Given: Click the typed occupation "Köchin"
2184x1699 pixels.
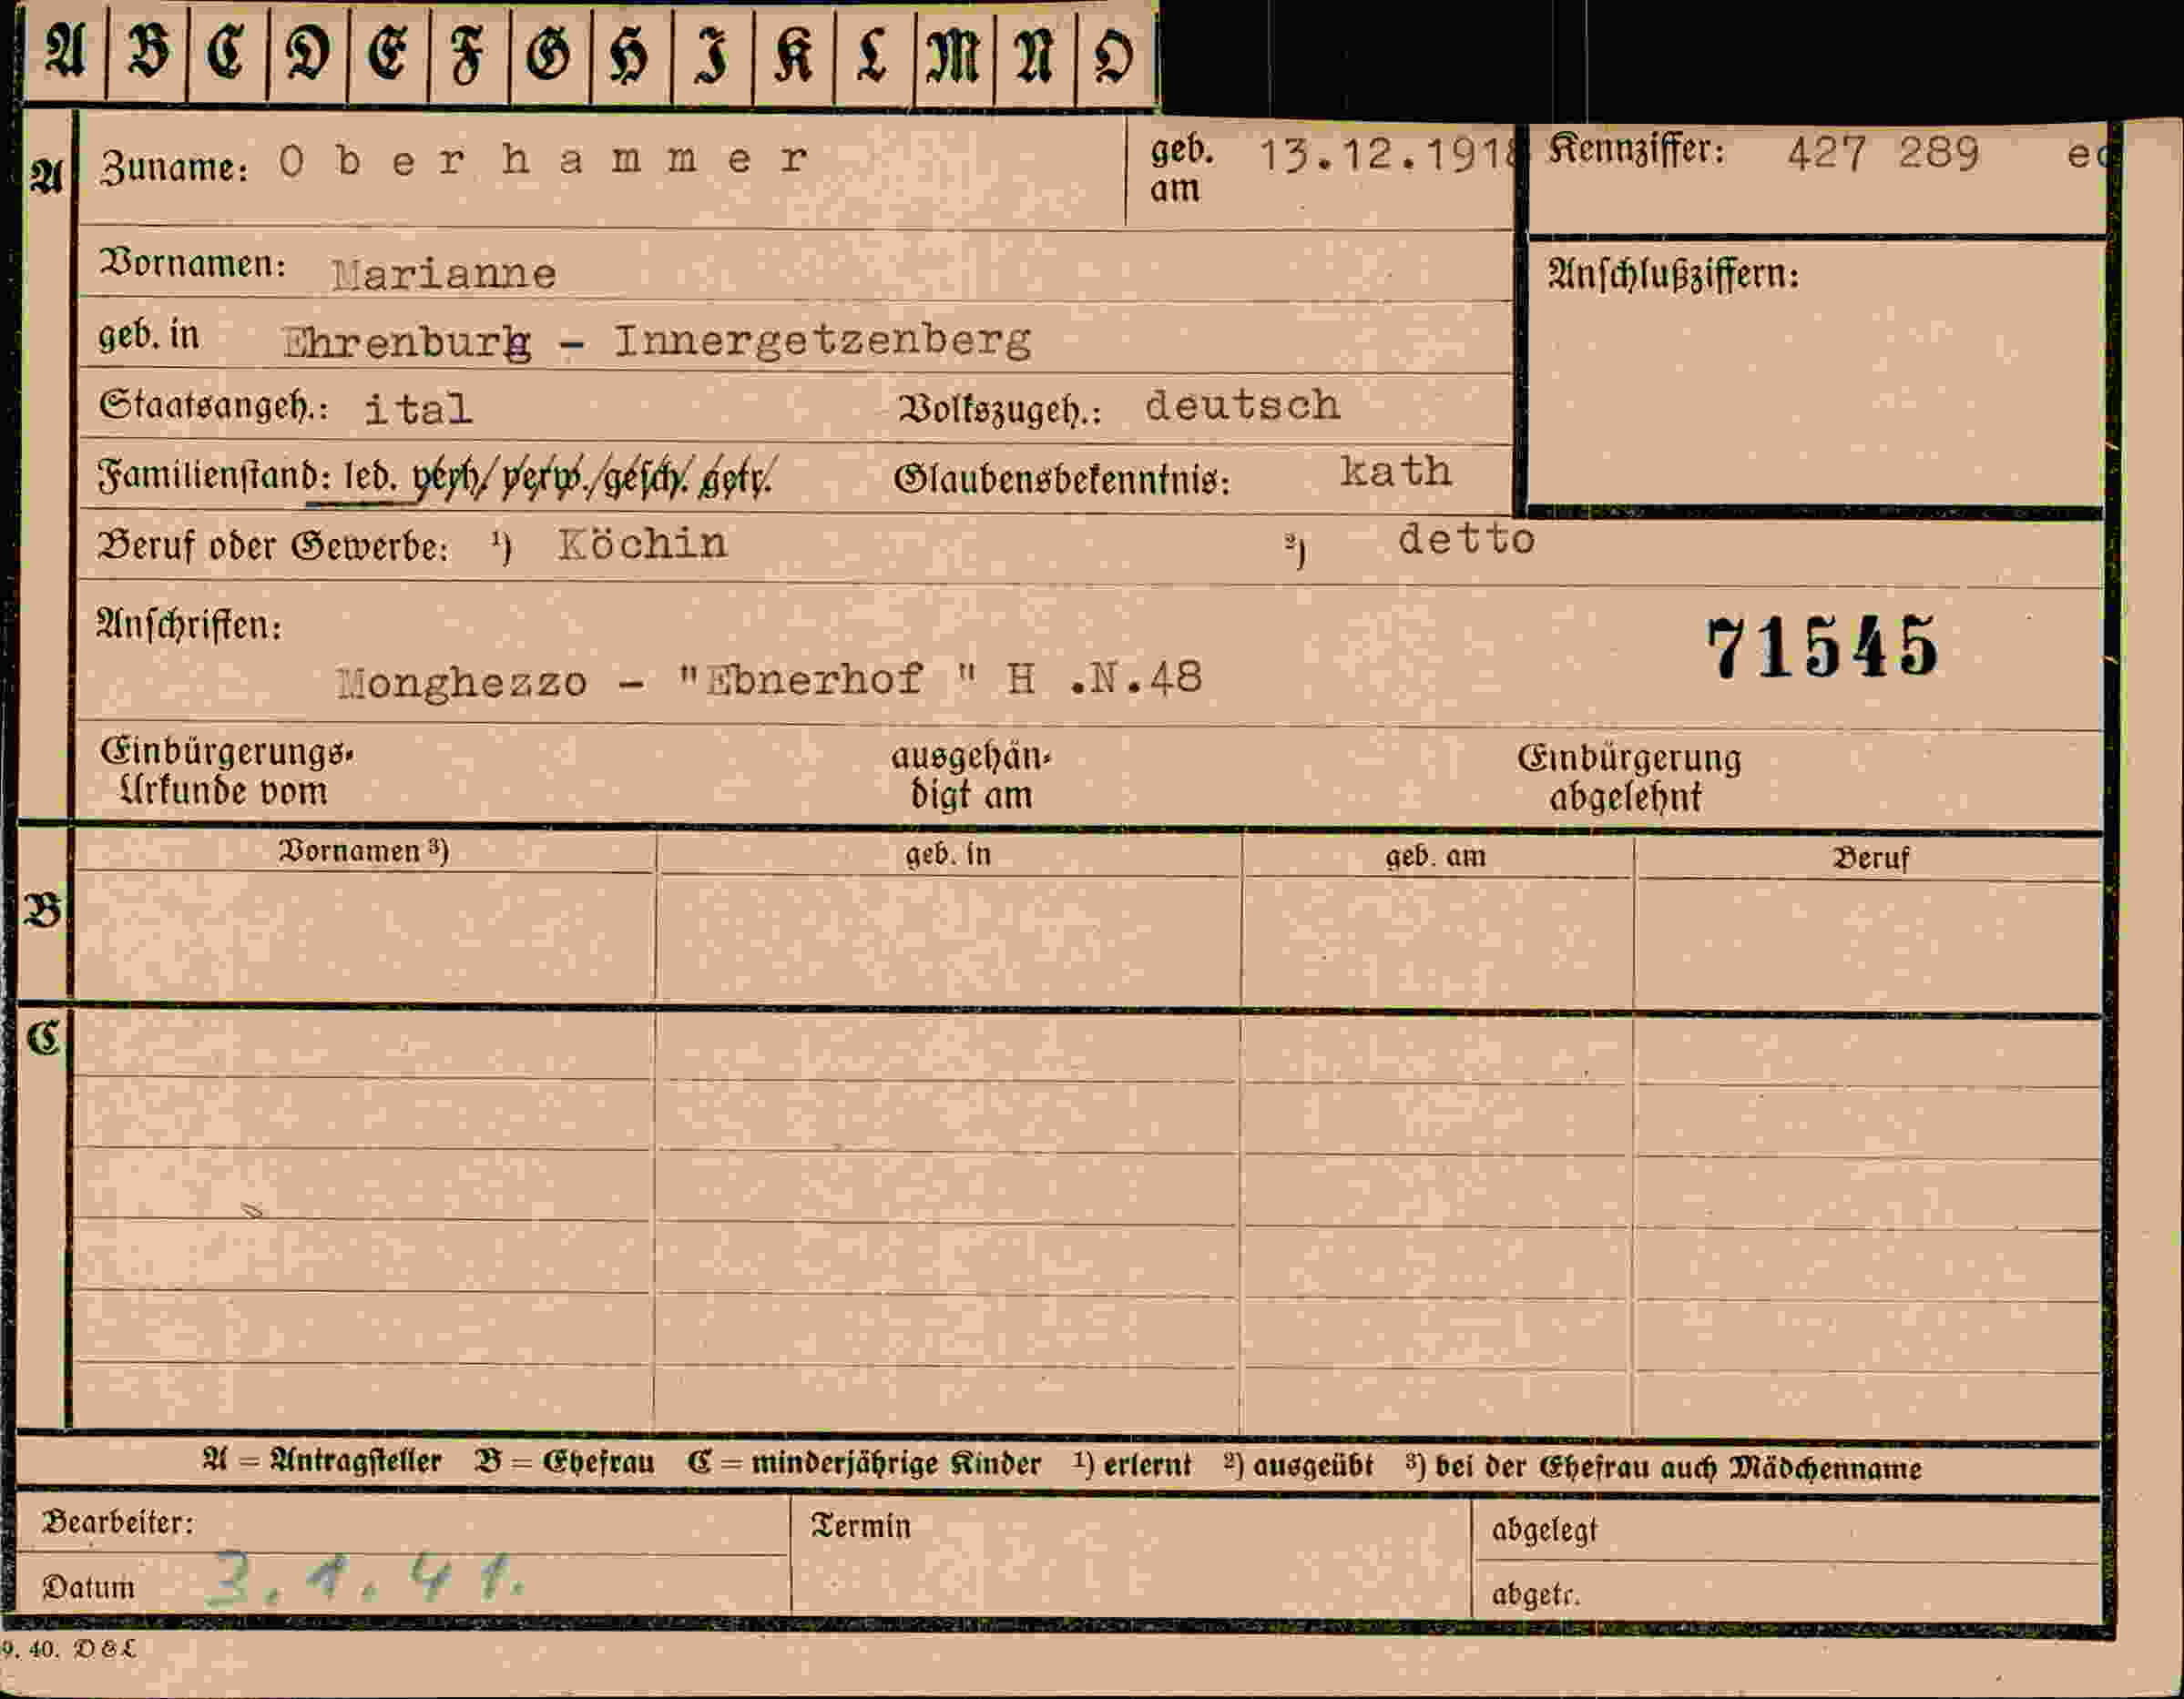Looking at the screenshot, I should coord(643,544).
